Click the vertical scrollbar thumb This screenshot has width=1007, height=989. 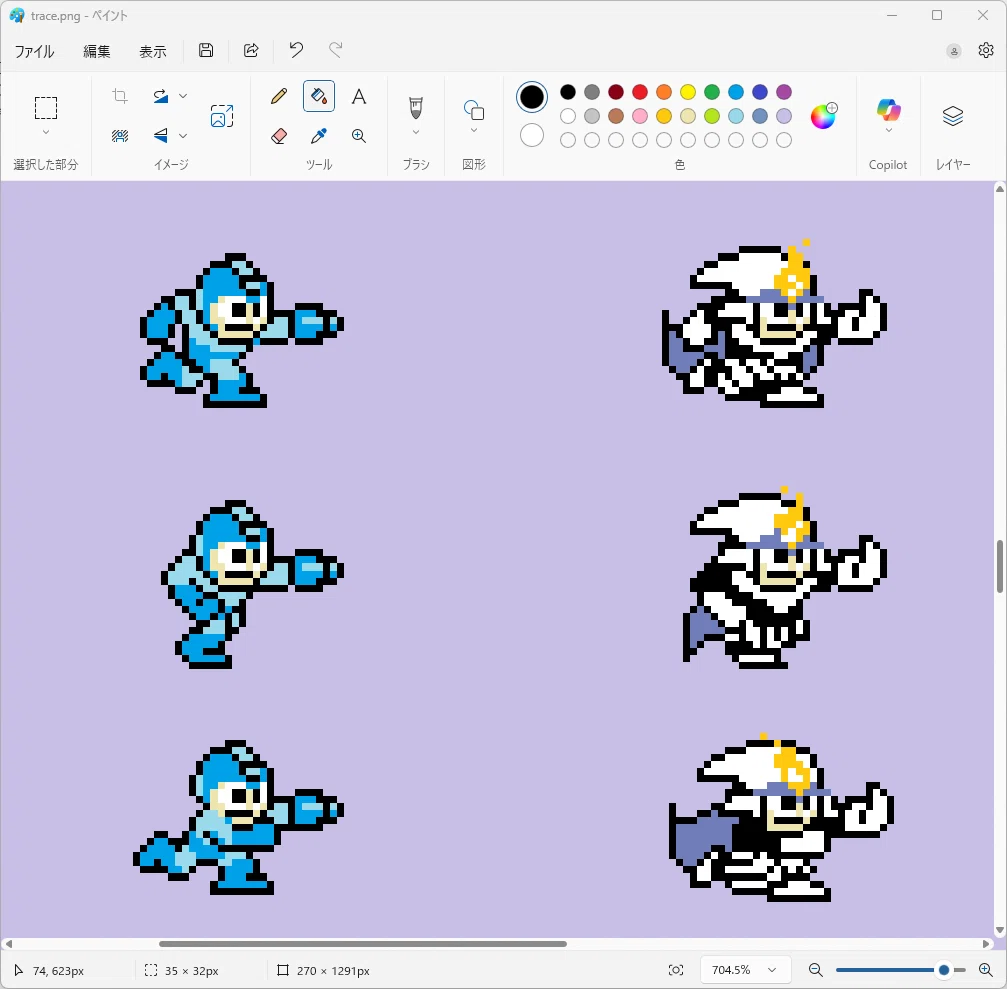click(x=999, y=566)
